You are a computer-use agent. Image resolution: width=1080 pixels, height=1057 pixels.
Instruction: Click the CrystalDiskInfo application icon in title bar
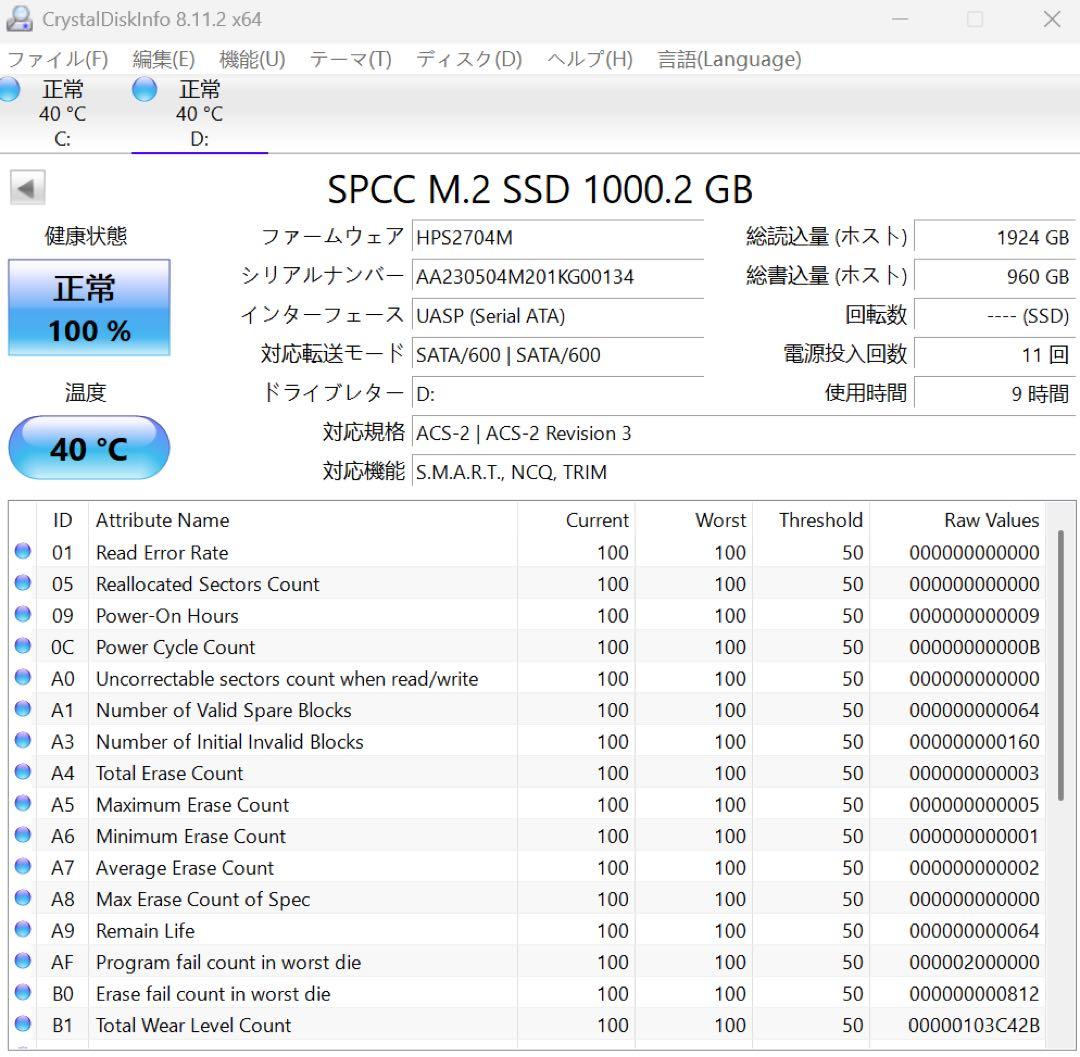20,18
